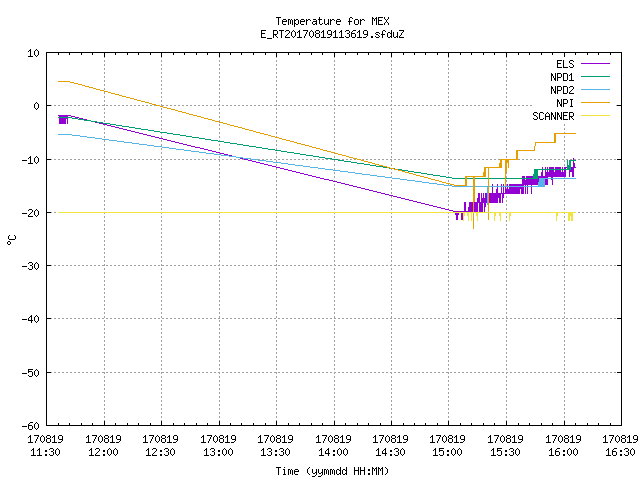
Task: Click the NPI legend label
Action: point(565,103)
